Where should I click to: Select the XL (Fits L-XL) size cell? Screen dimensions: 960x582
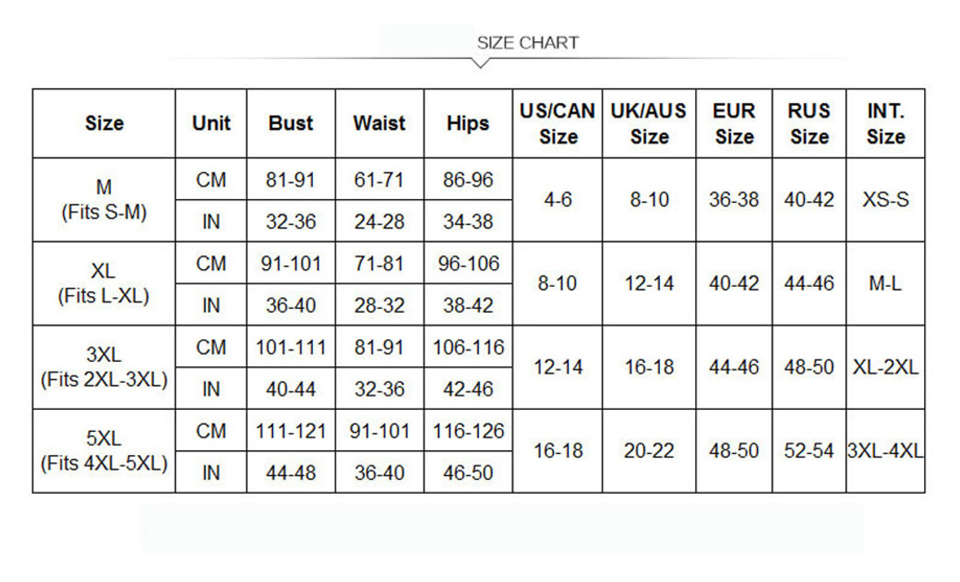click(104, 283)
